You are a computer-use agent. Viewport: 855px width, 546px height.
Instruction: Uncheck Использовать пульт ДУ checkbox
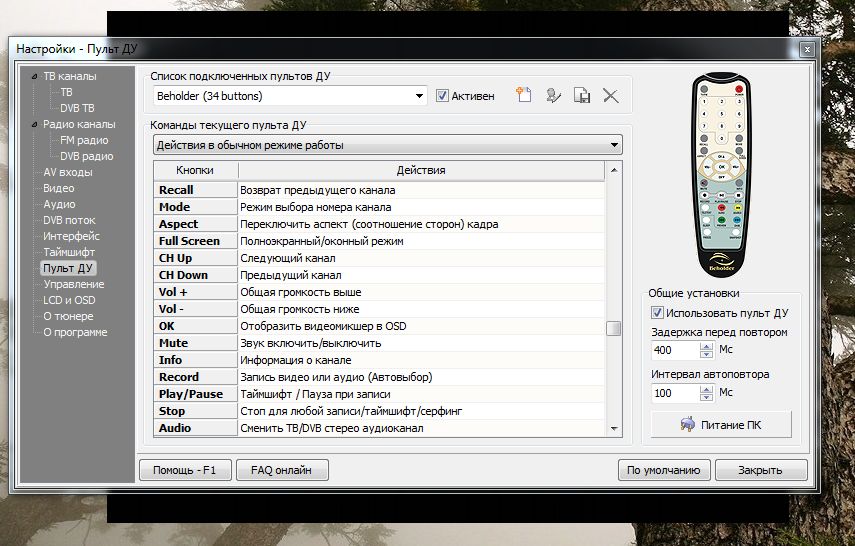point(657,314)
